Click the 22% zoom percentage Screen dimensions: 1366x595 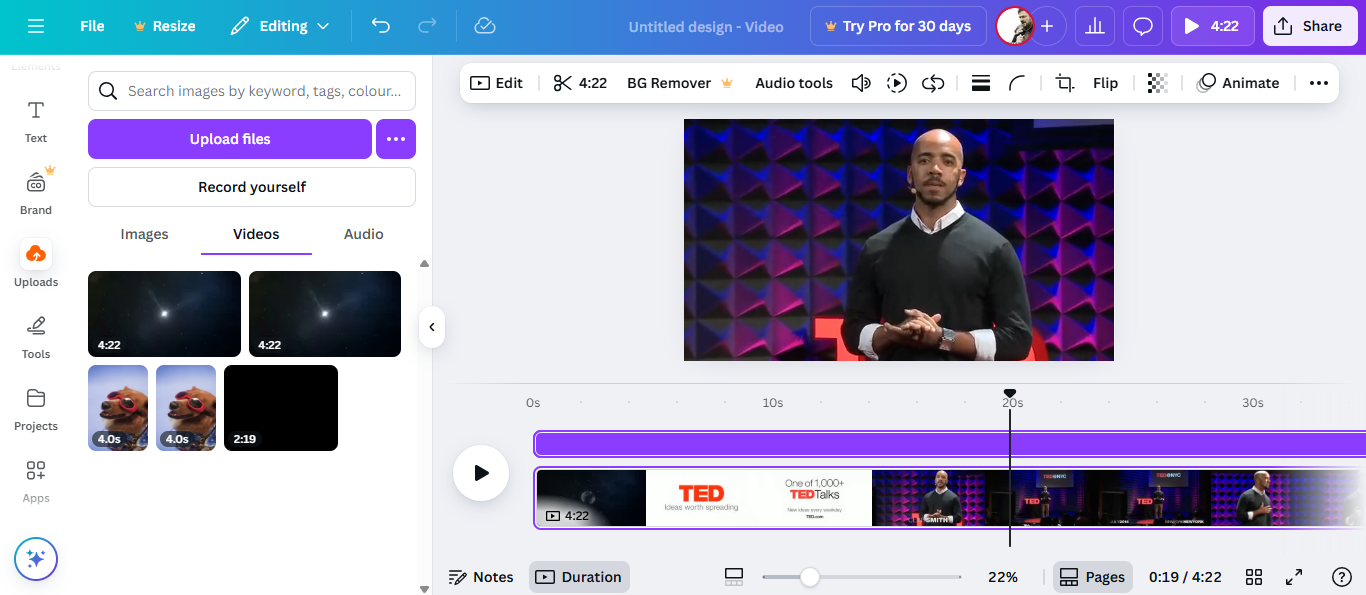tap(1002, 577)
